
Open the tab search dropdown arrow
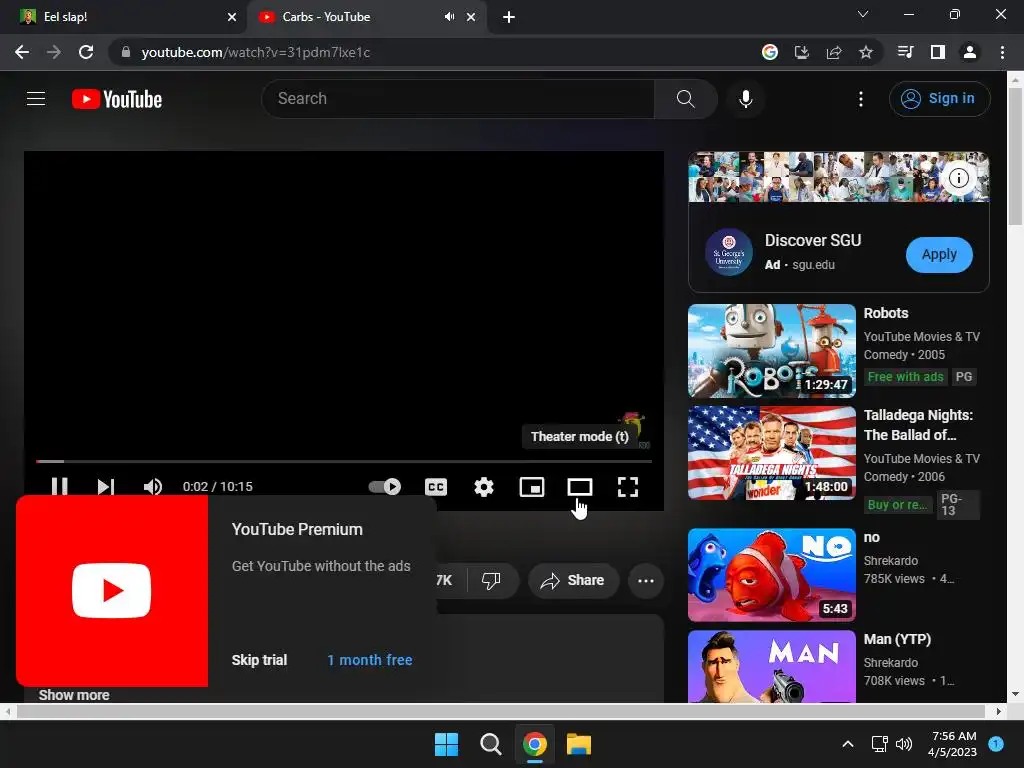click(863, 14)
